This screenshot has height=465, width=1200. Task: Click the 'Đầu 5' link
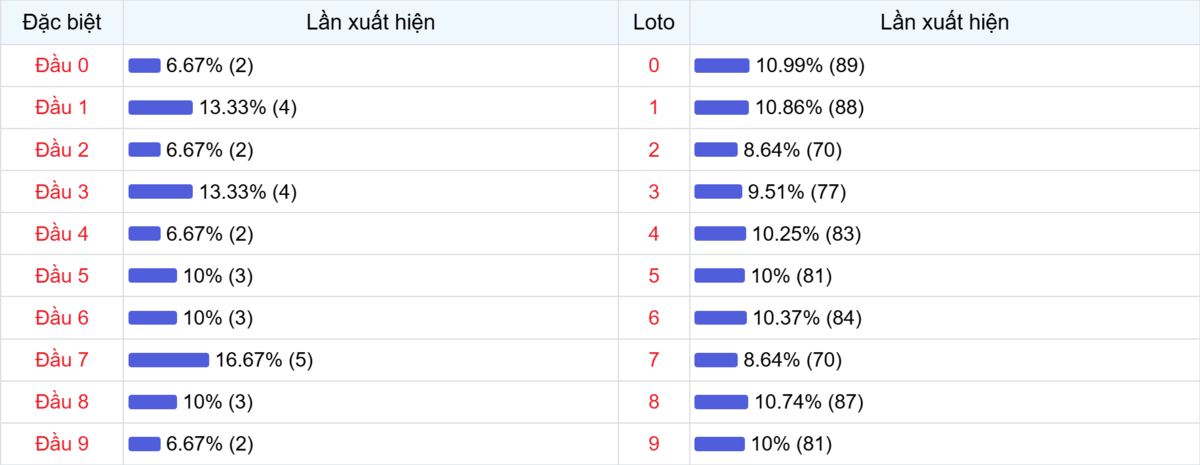click(x=62, y=276)
